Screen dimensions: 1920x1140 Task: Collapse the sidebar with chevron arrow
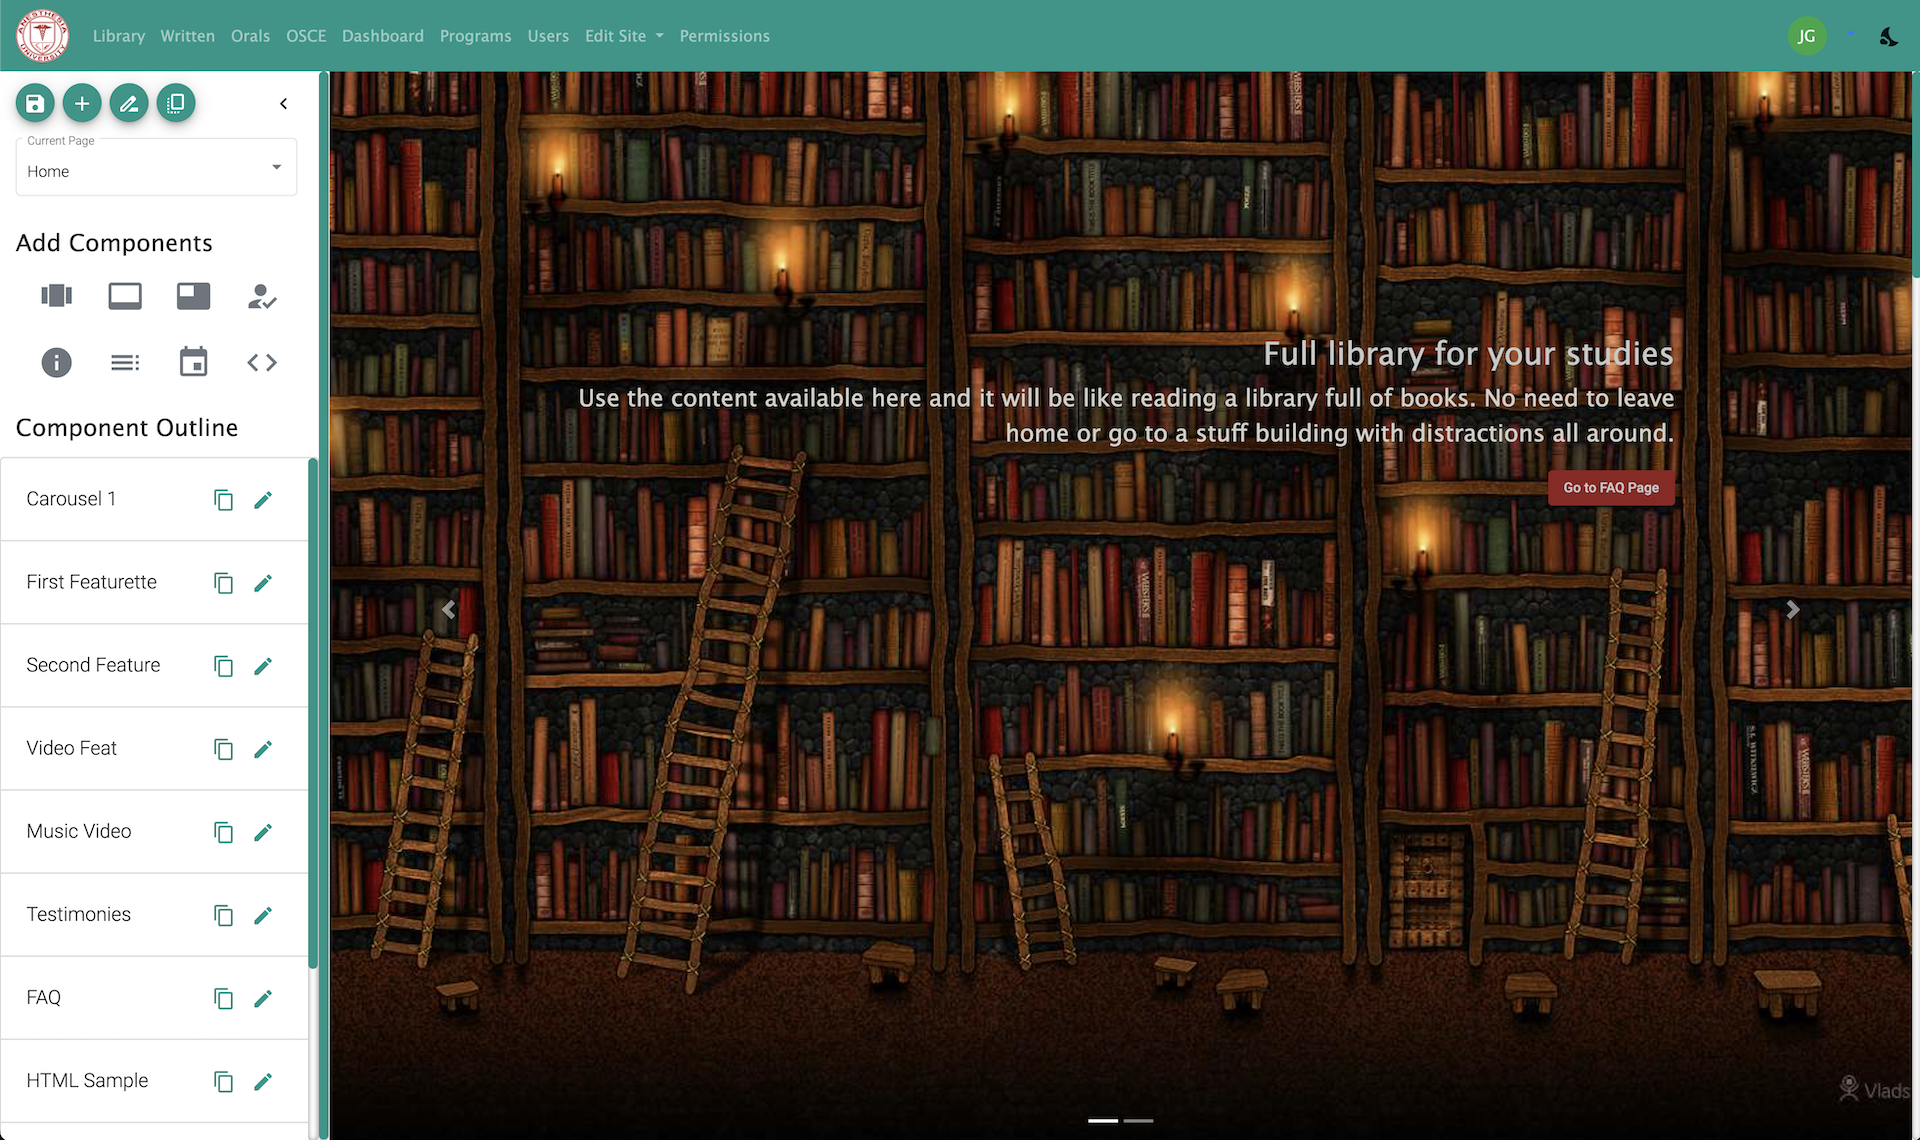click(x=284, y=103)
